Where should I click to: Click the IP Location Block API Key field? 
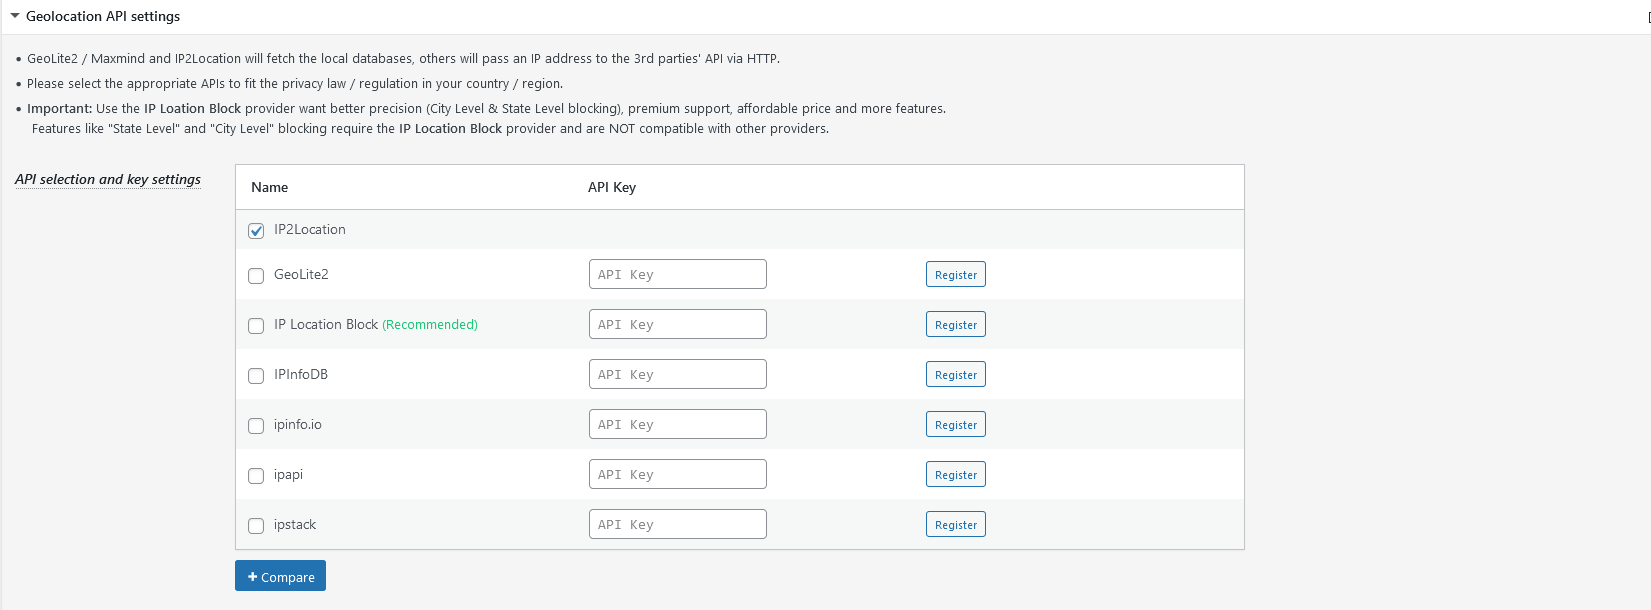678,324
